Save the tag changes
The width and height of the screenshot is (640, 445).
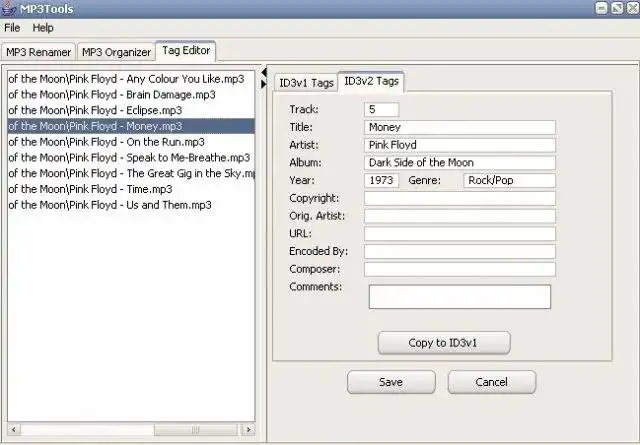pyautogui.click(x=391, y=382)
